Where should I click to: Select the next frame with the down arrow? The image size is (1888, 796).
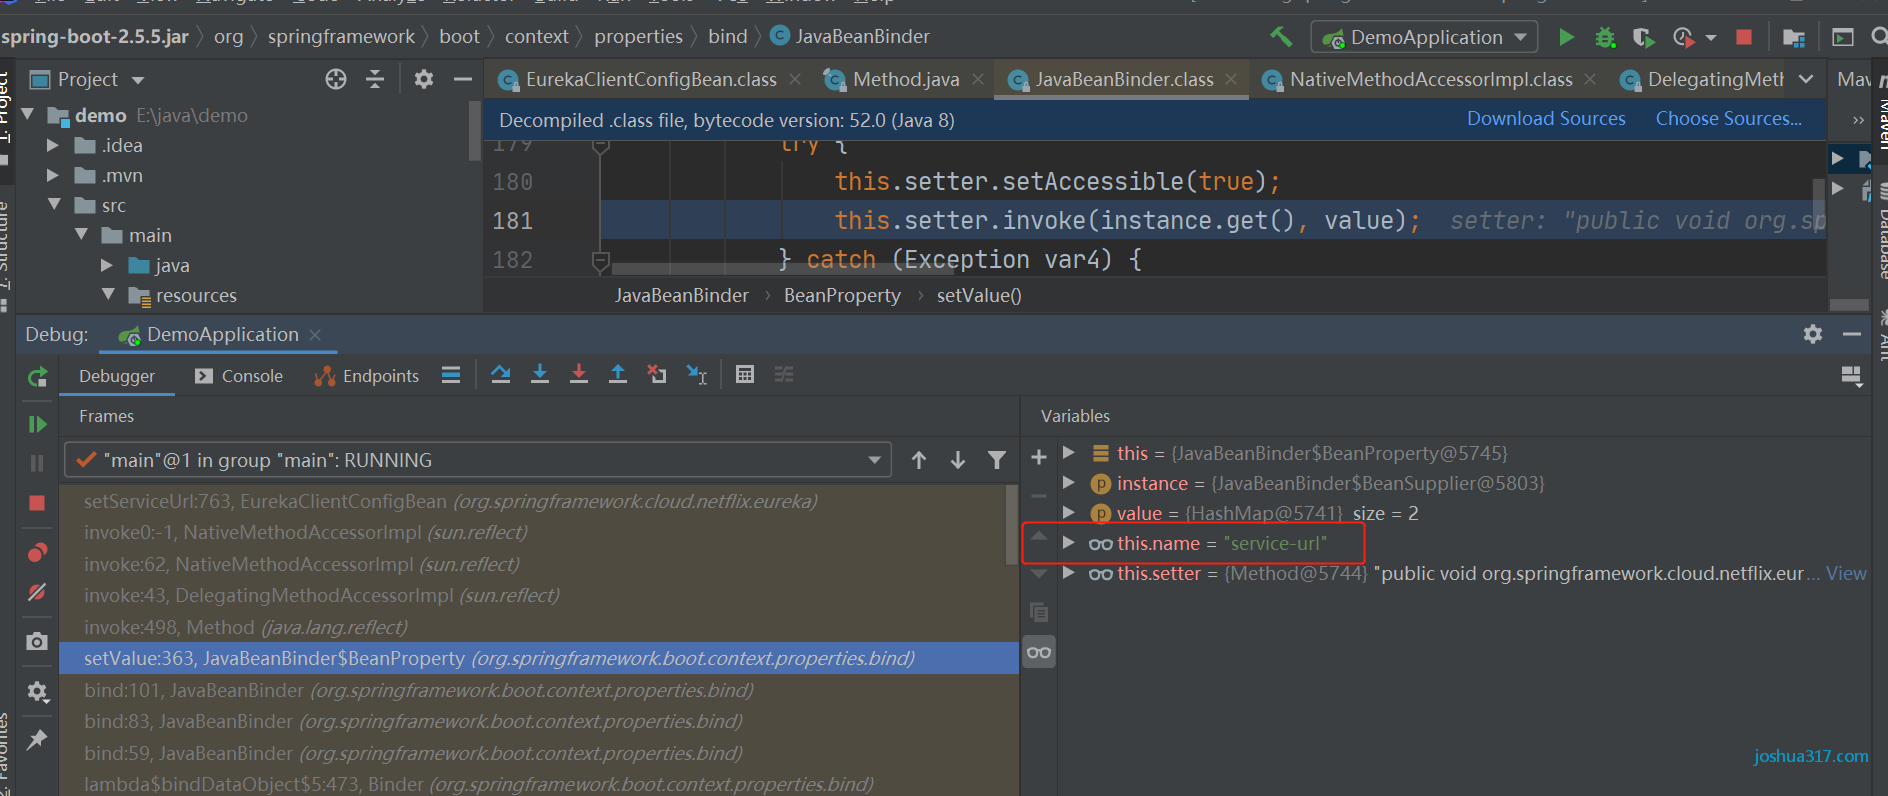coord(958,460)
